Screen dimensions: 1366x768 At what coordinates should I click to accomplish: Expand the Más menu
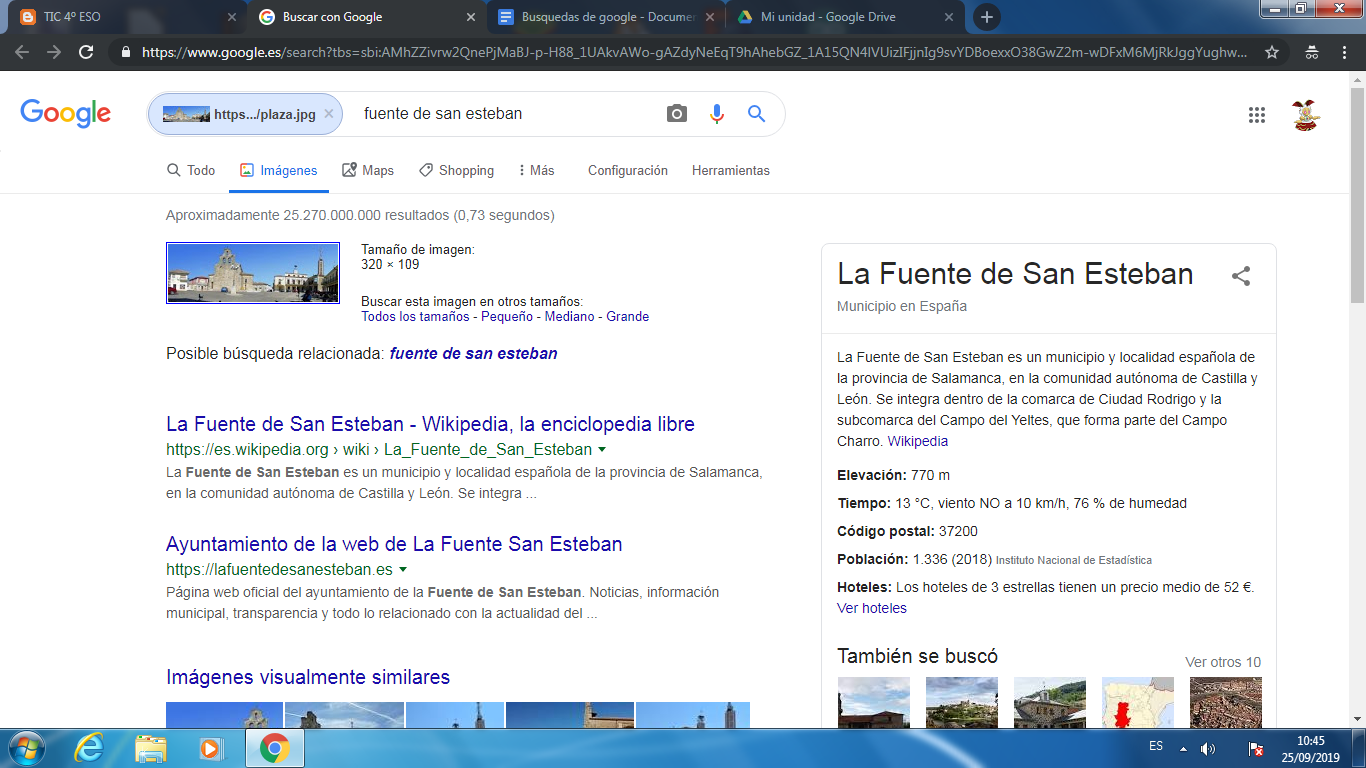tap(536, 171)
